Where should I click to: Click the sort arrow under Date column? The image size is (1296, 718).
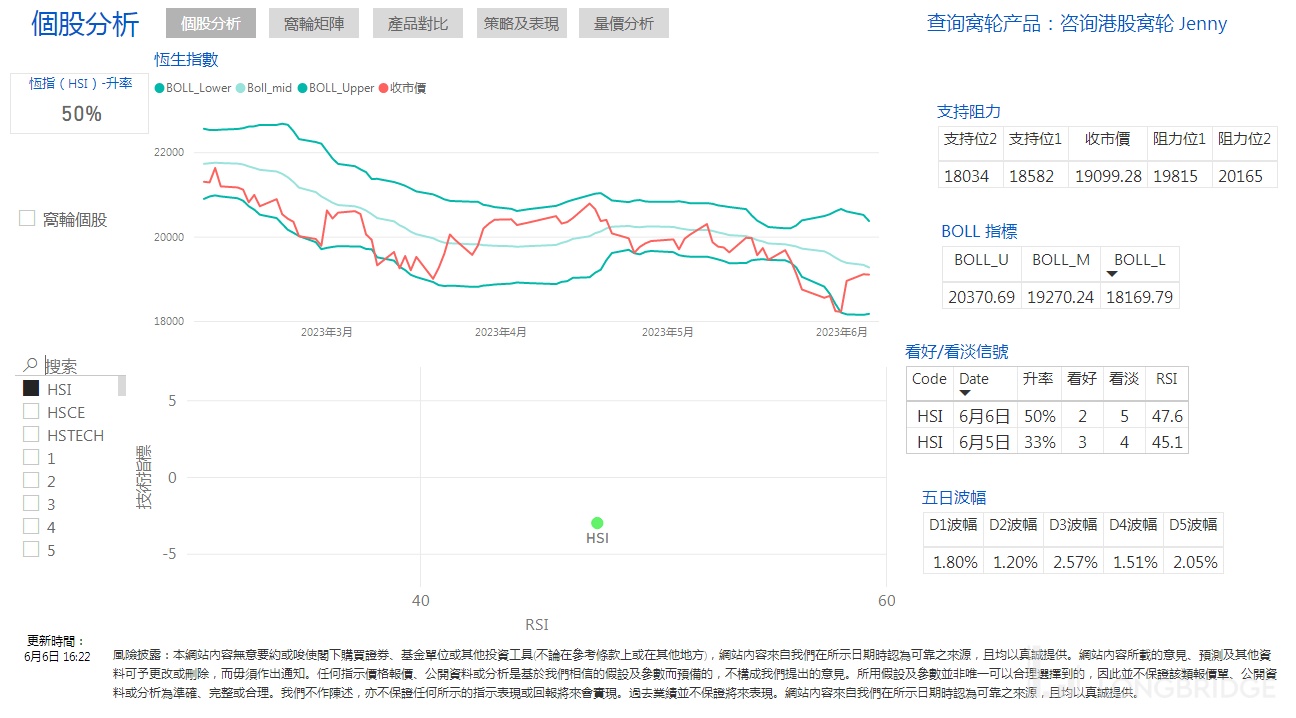click(x=965, y=393)
